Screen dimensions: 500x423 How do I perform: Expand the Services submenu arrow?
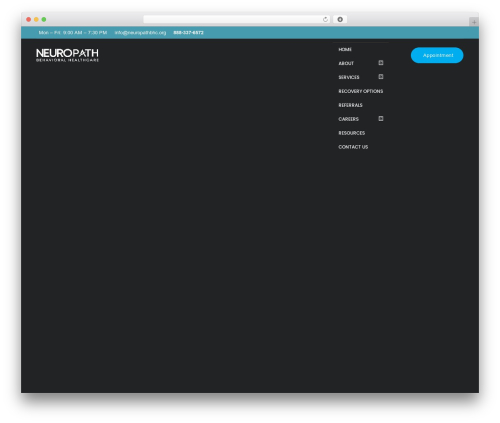[x=381, y=77]
